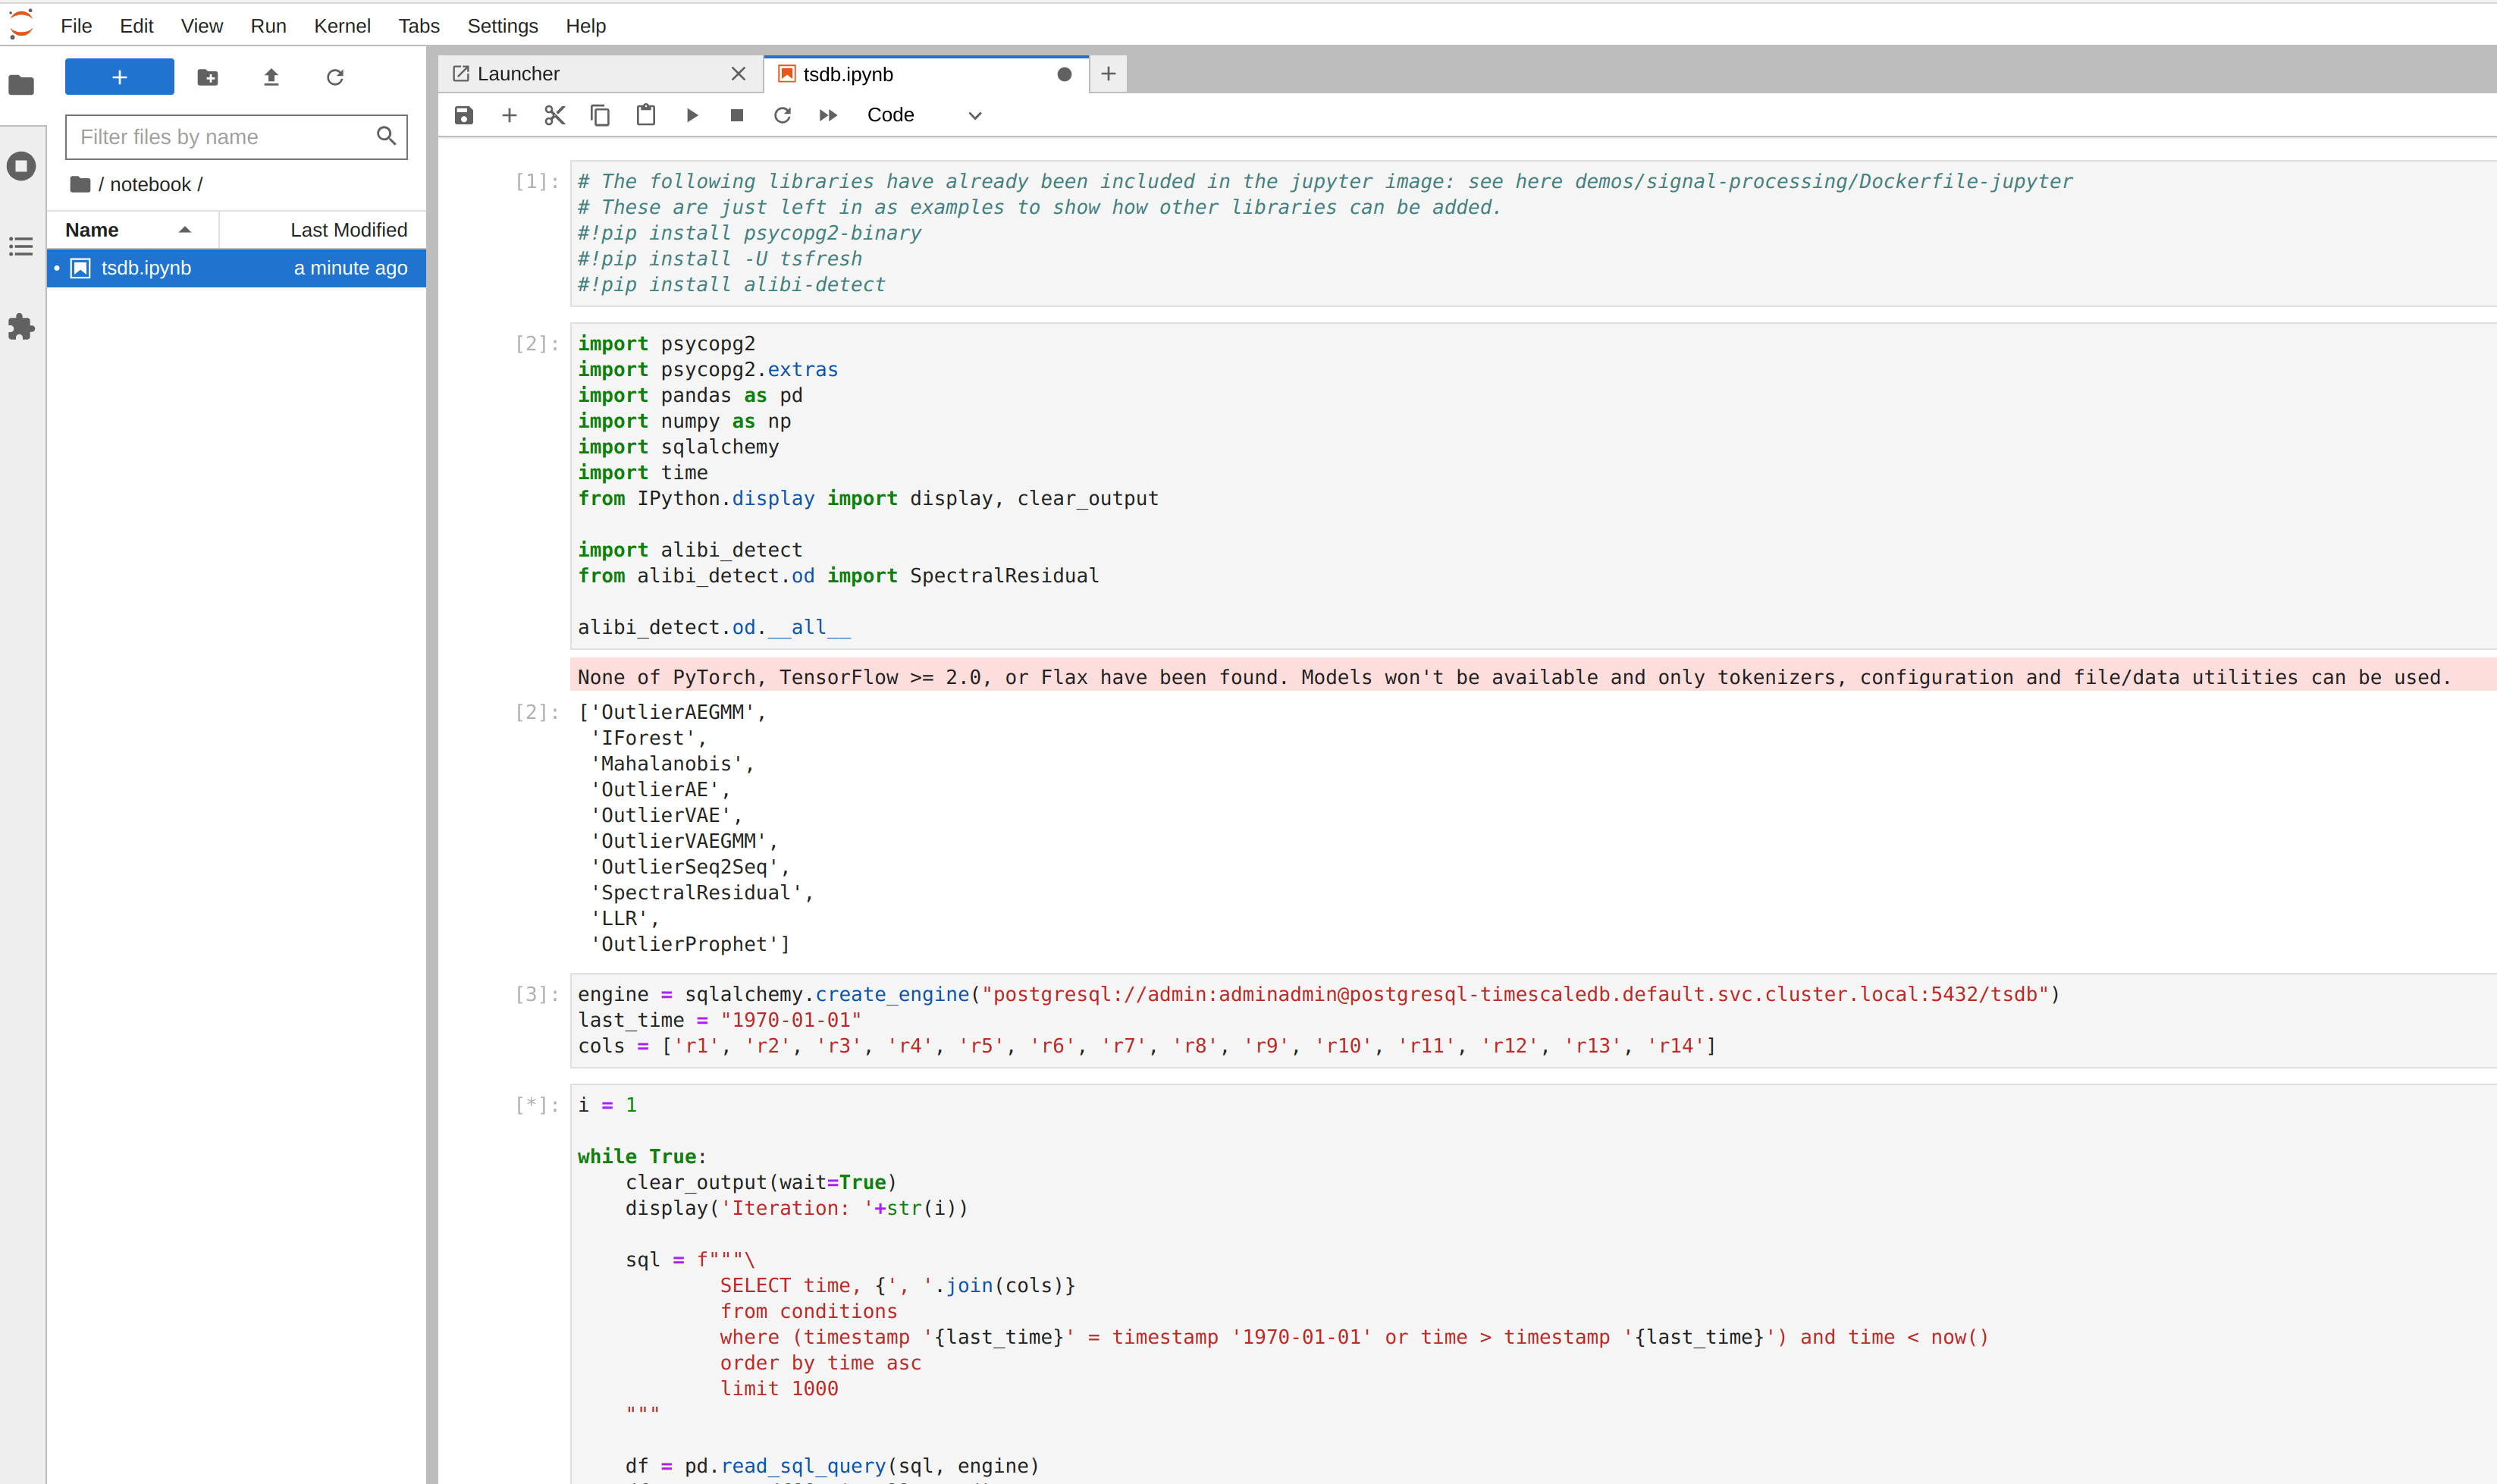Sort files by Name column
Viewport: 2497px width, 1484px height.
pos(92,230)
